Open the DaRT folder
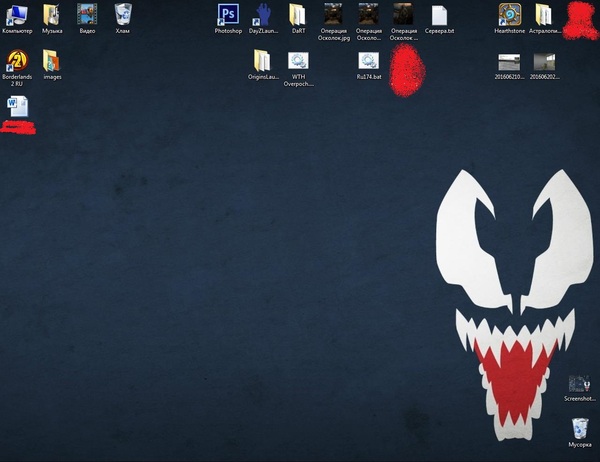 pos(298,14)
